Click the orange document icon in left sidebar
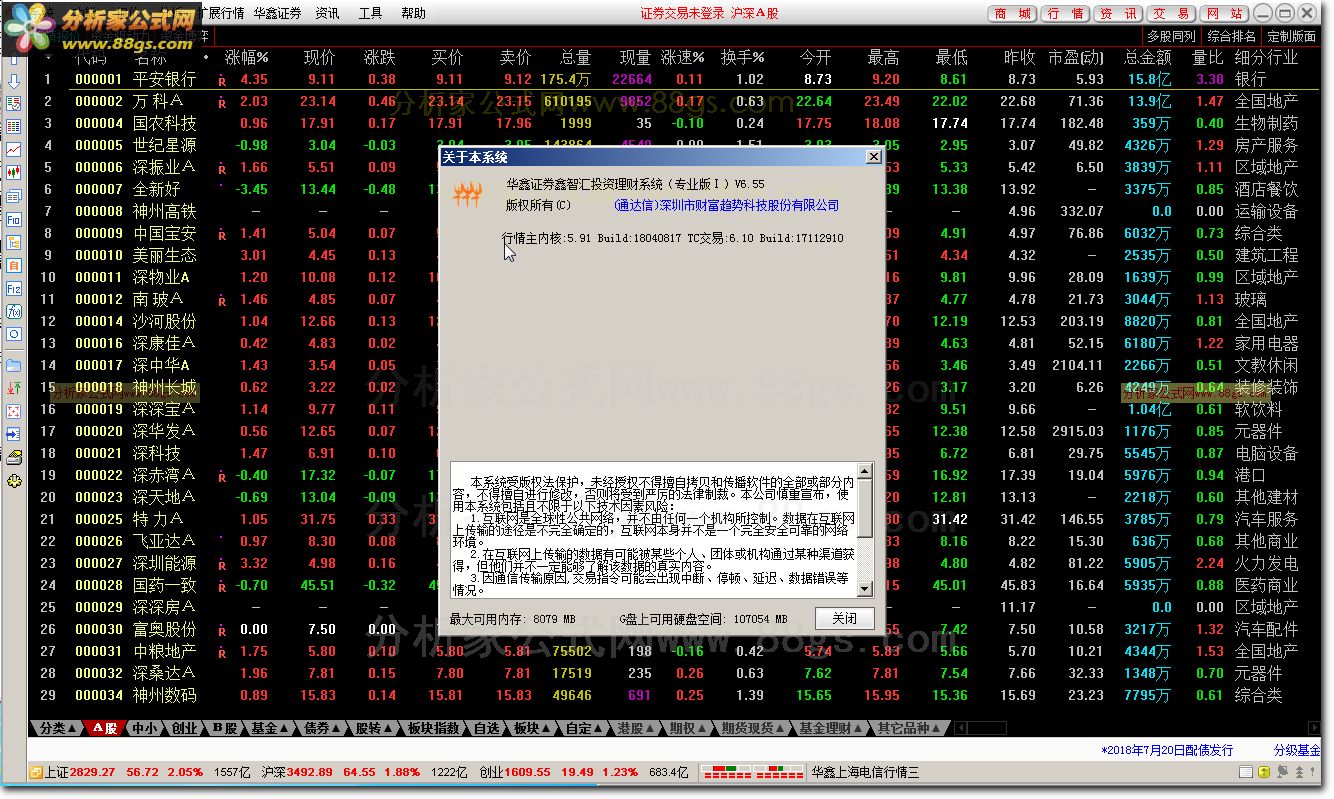This screenshot has height=799, width=1334. [13, 265]
